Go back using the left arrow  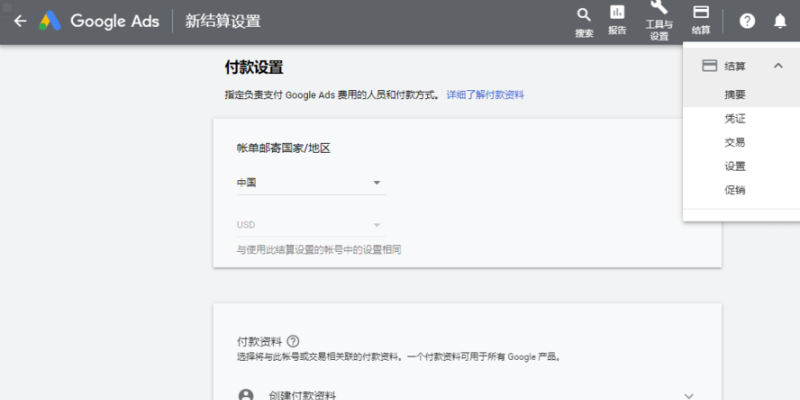[x=20, y=21]
